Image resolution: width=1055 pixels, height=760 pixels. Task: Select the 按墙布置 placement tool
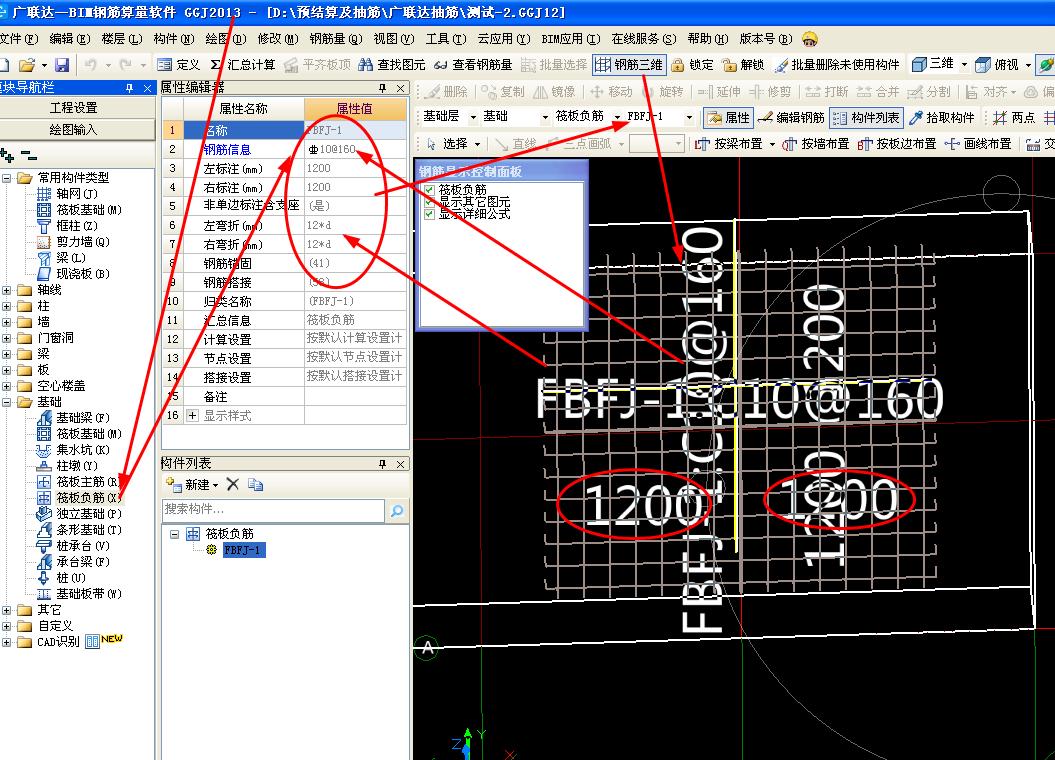[815, 144]
